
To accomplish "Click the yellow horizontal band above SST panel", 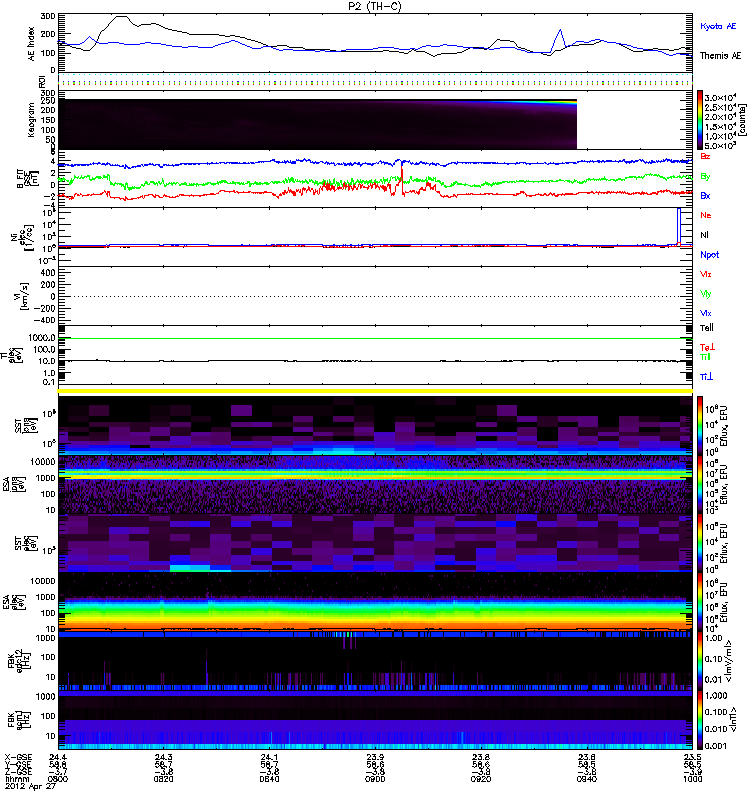I will (x=376, y=390).
